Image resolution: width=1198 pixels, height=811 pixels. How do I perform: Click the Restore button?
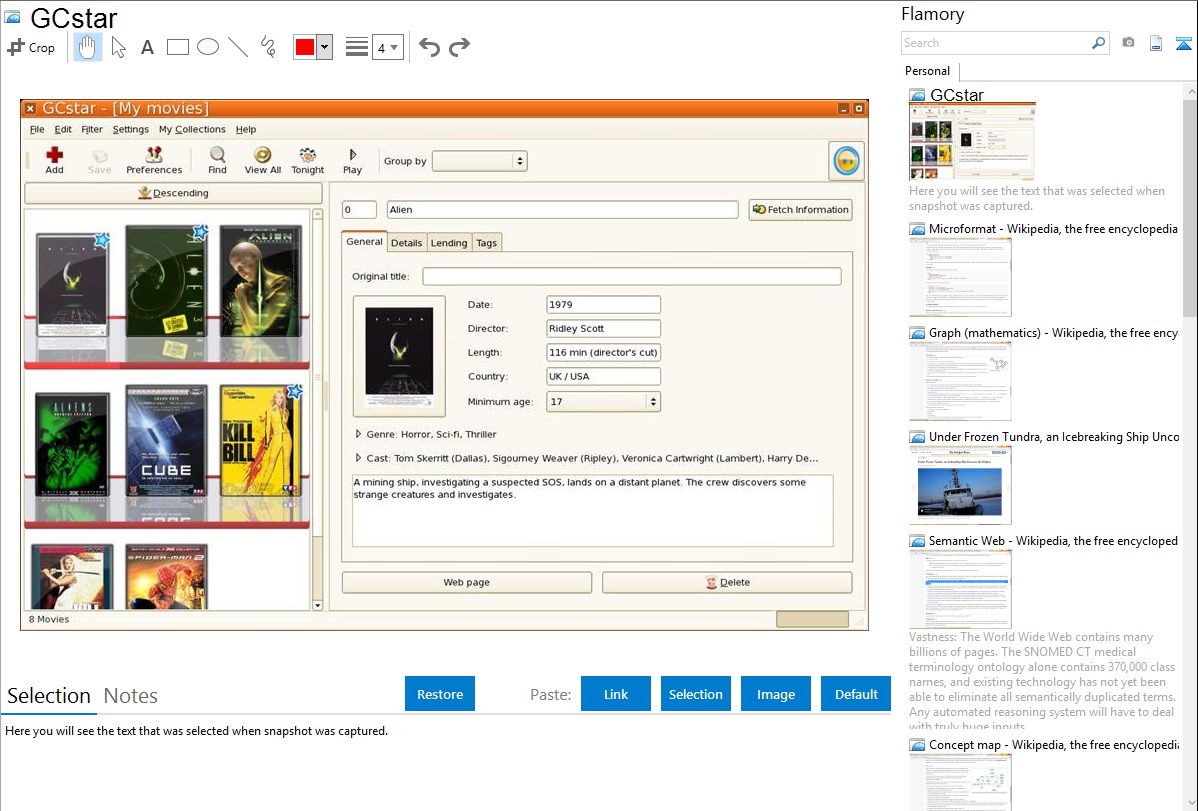(440, 694)
